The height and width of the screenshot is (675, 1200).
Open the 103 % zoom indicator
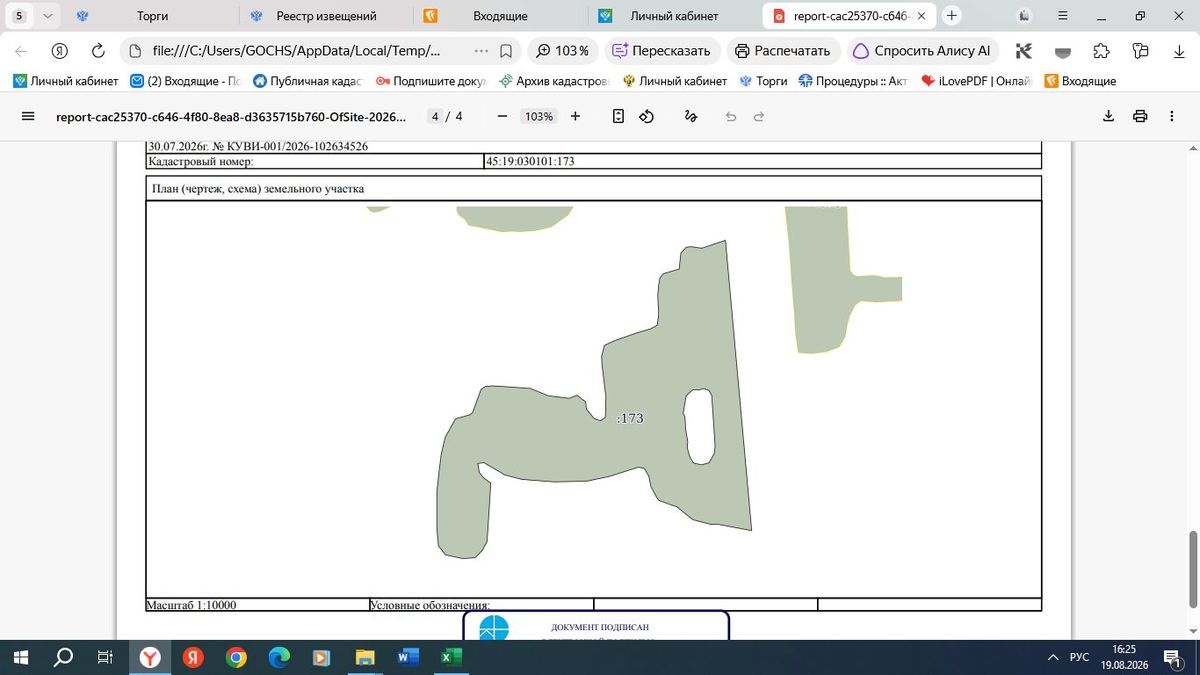(x=562, y=51)
